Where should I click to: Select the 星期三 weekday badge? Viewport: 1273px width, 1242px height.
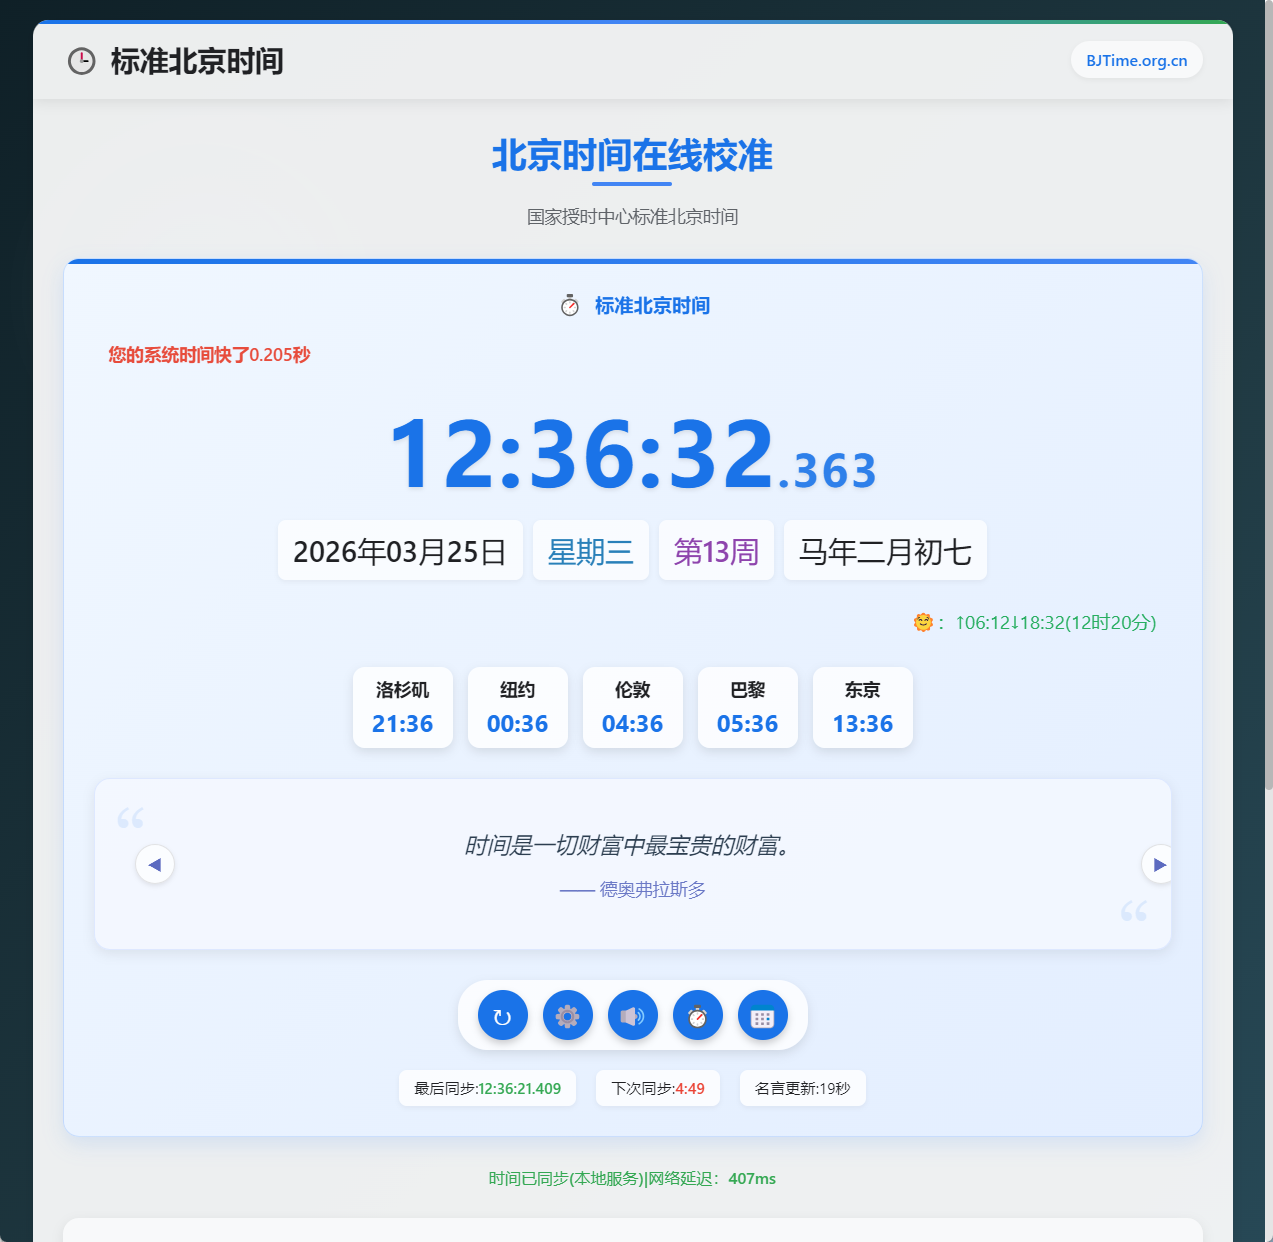click(590, 550)
